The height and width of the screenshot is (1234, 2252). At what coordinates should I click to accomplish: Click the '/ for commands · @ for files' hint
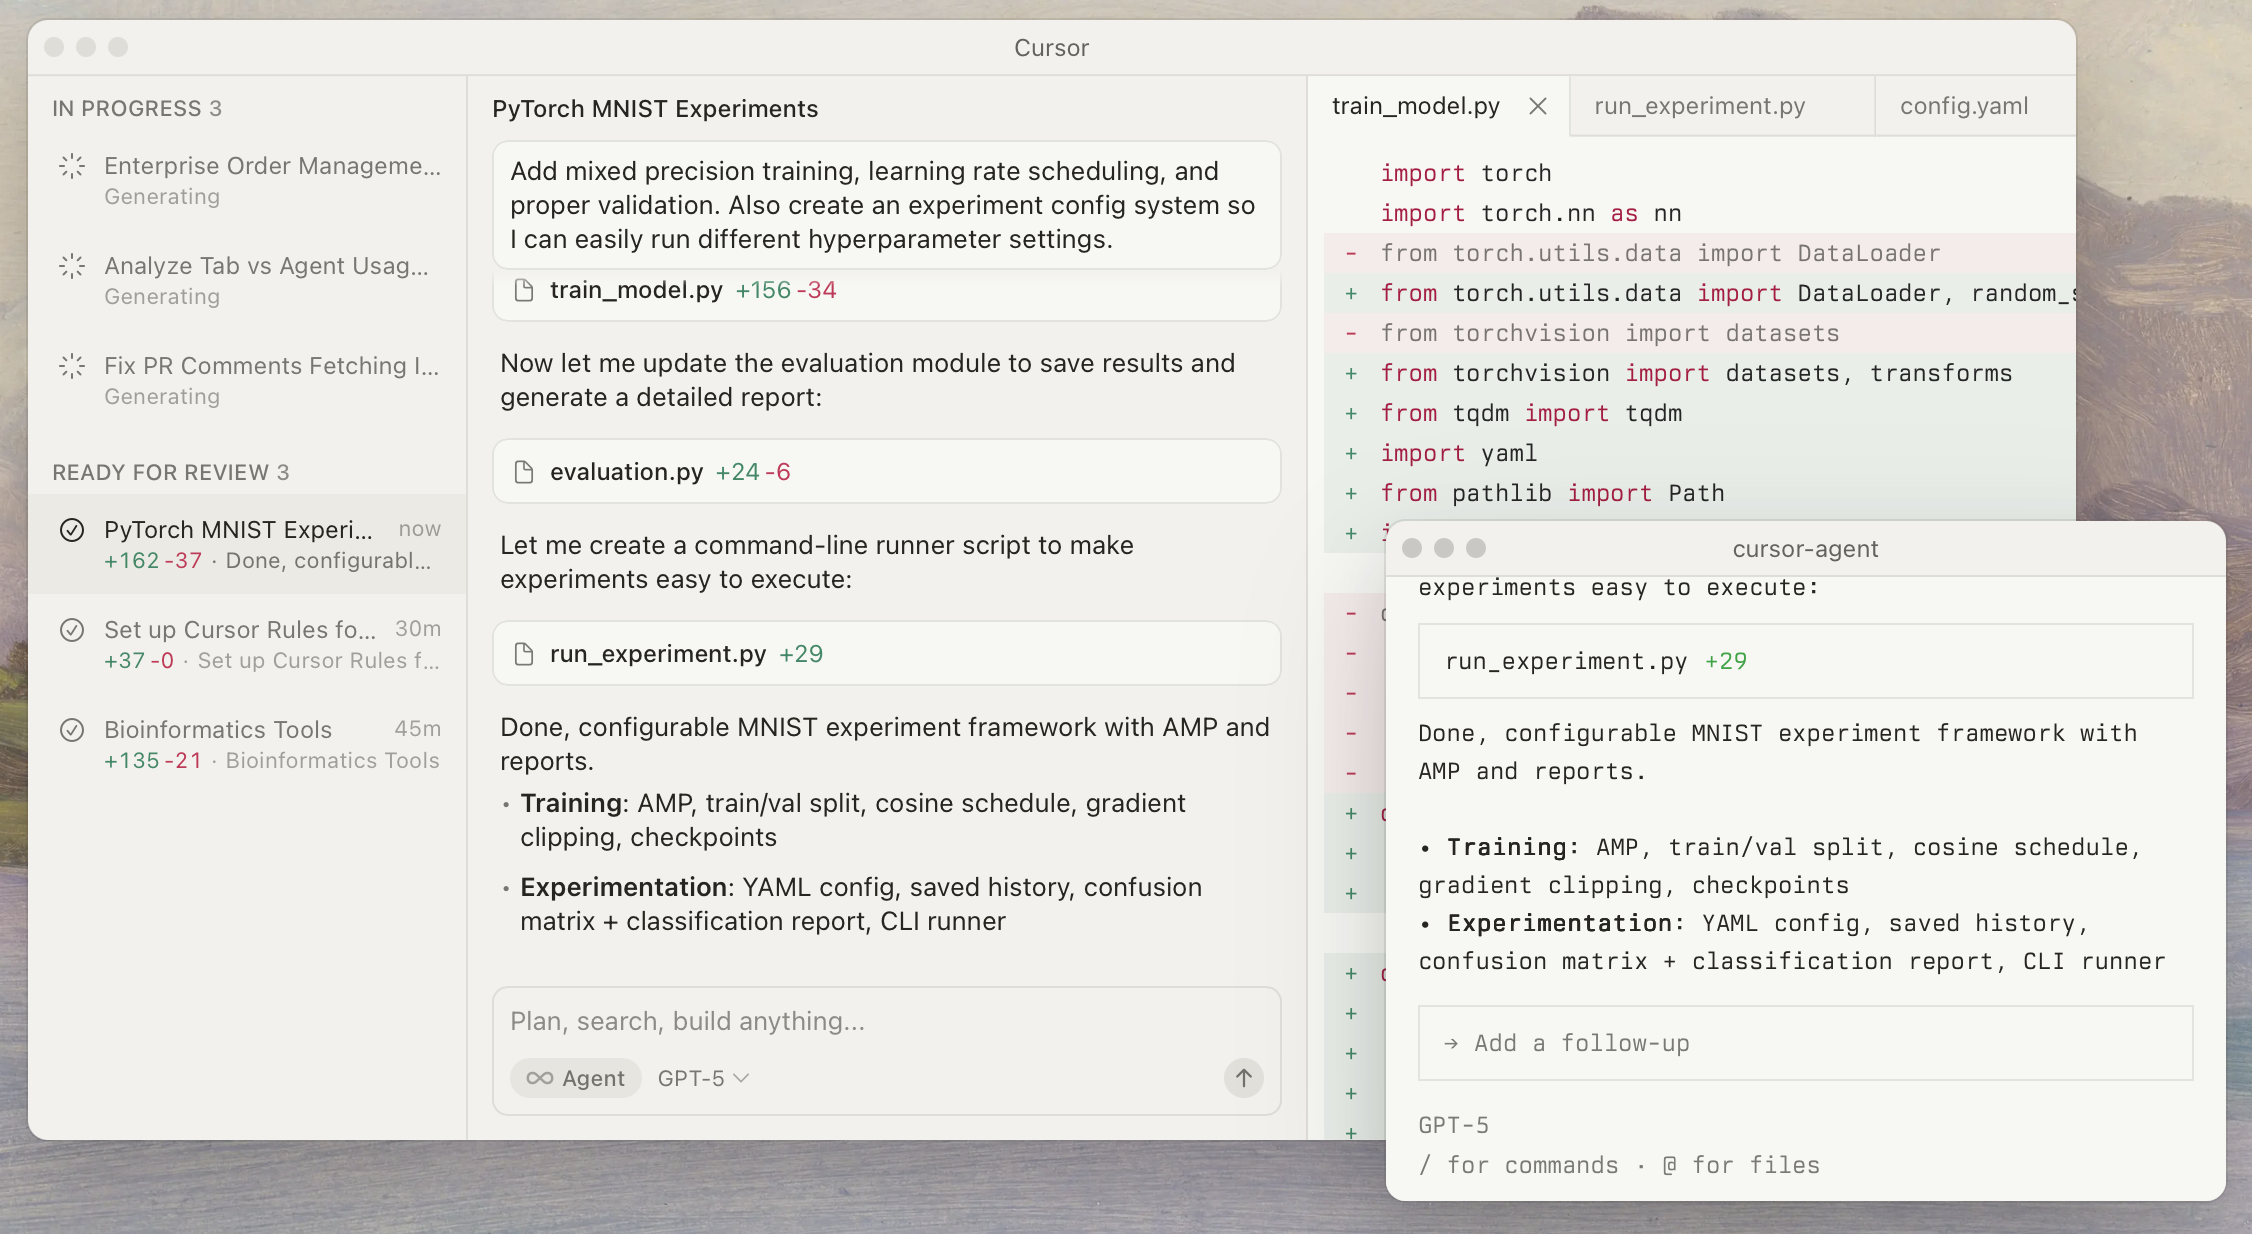[1619, 1165]
